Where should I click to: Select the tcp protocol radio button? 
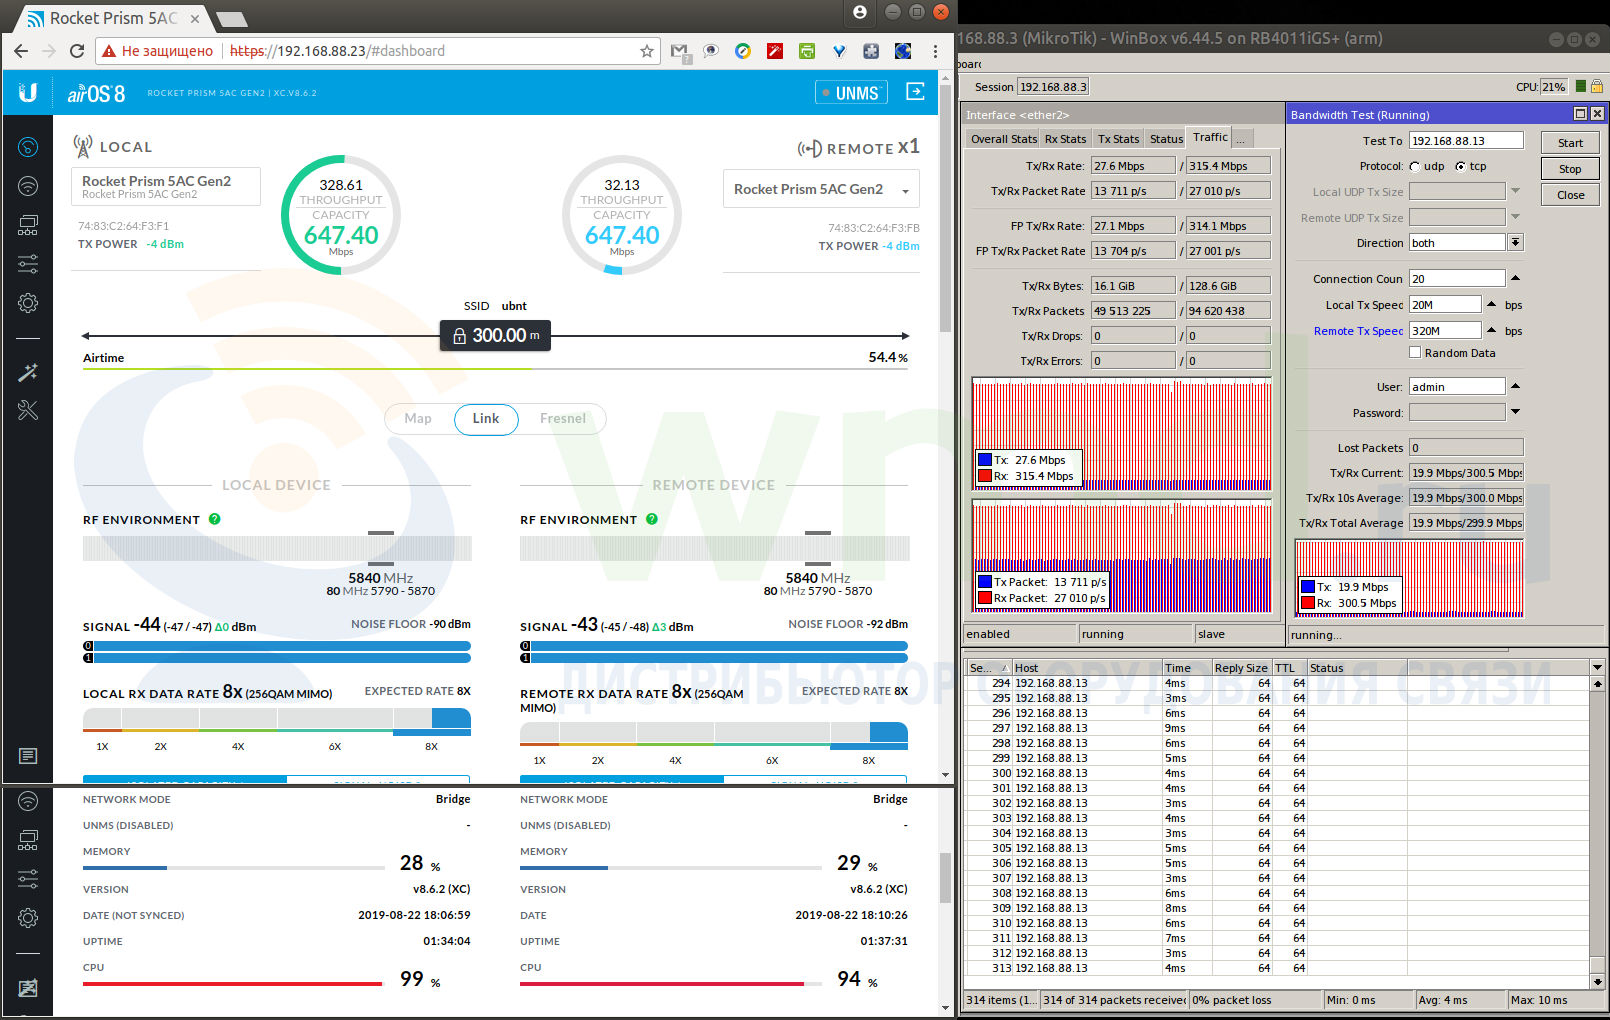[x=1460, y=167]
